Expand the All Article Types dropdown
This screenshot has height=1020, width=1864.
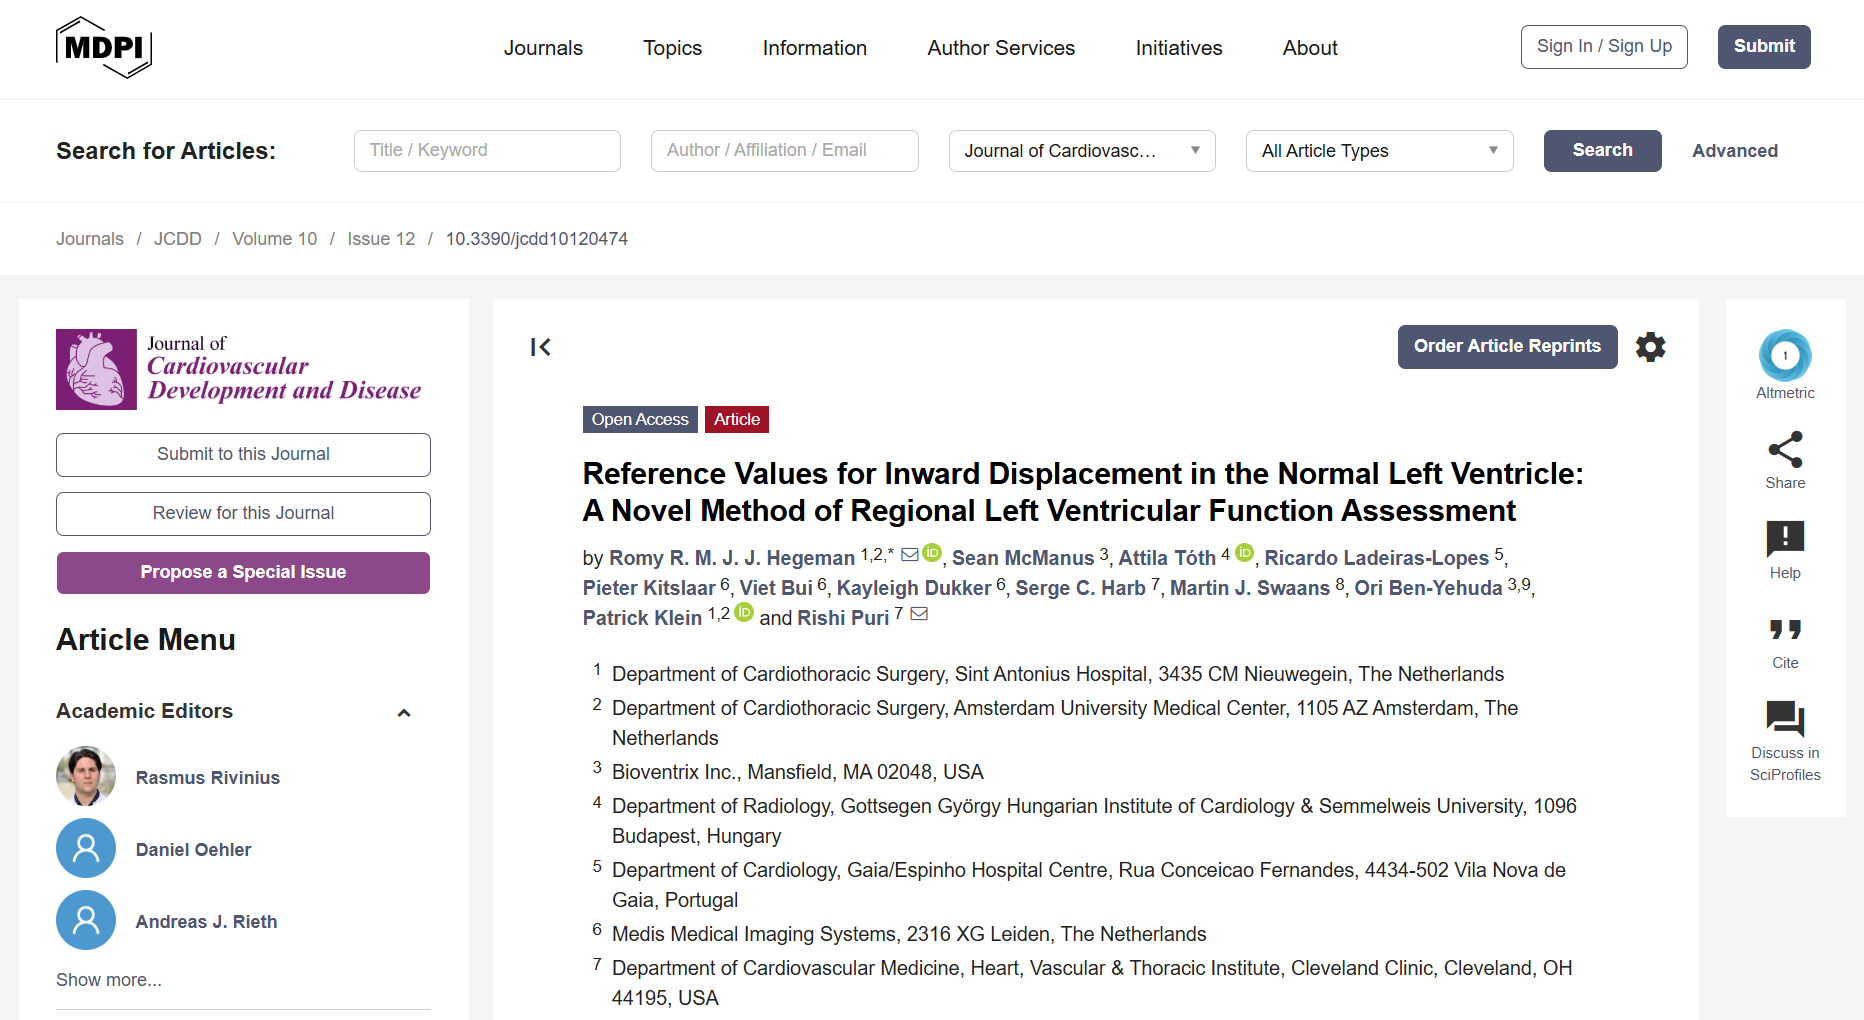(1378, 151)
